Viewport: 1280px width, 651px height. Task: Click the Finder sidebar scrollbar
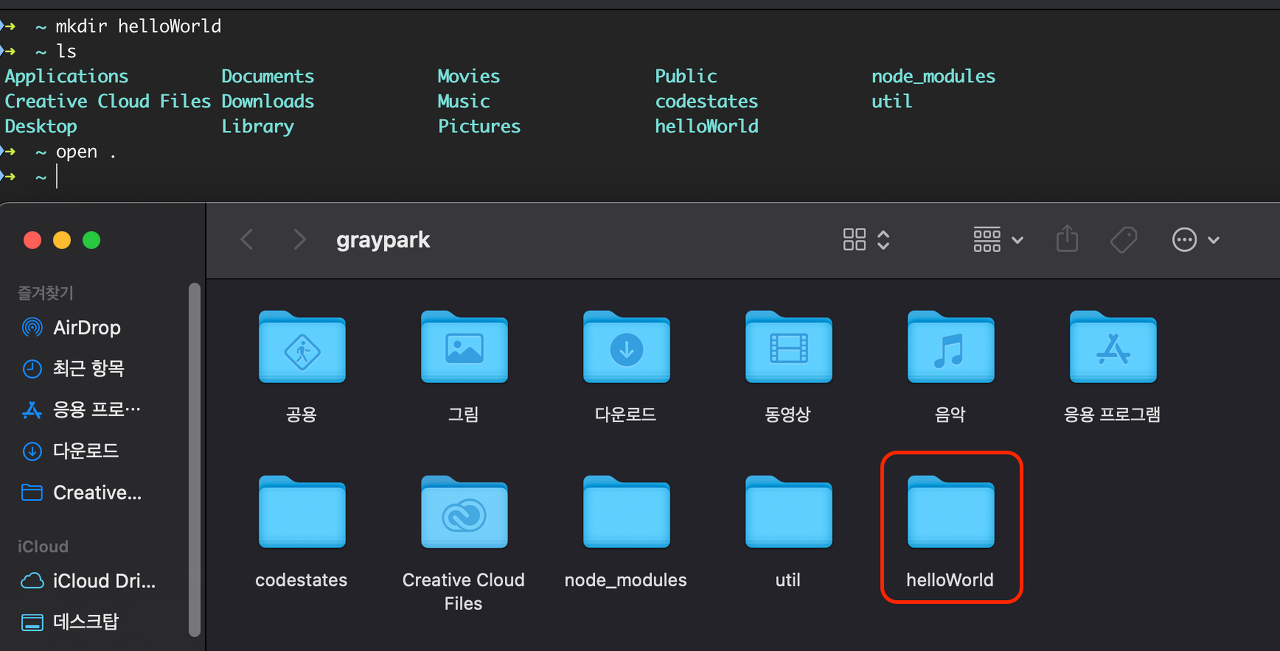(x=195, y=460)
